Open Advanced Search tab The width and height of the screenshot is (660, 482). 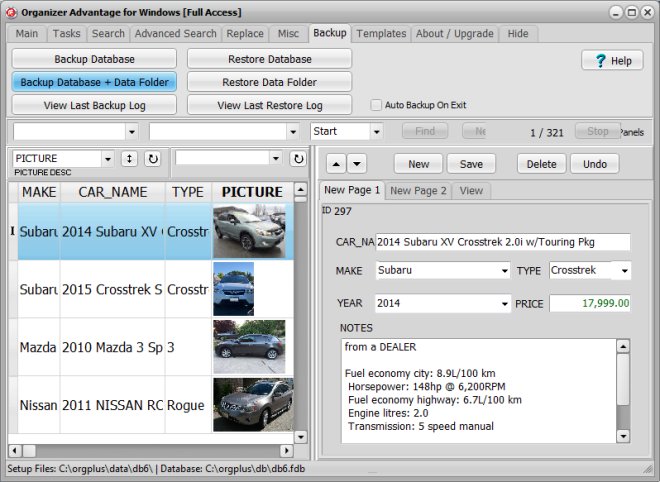176,33
